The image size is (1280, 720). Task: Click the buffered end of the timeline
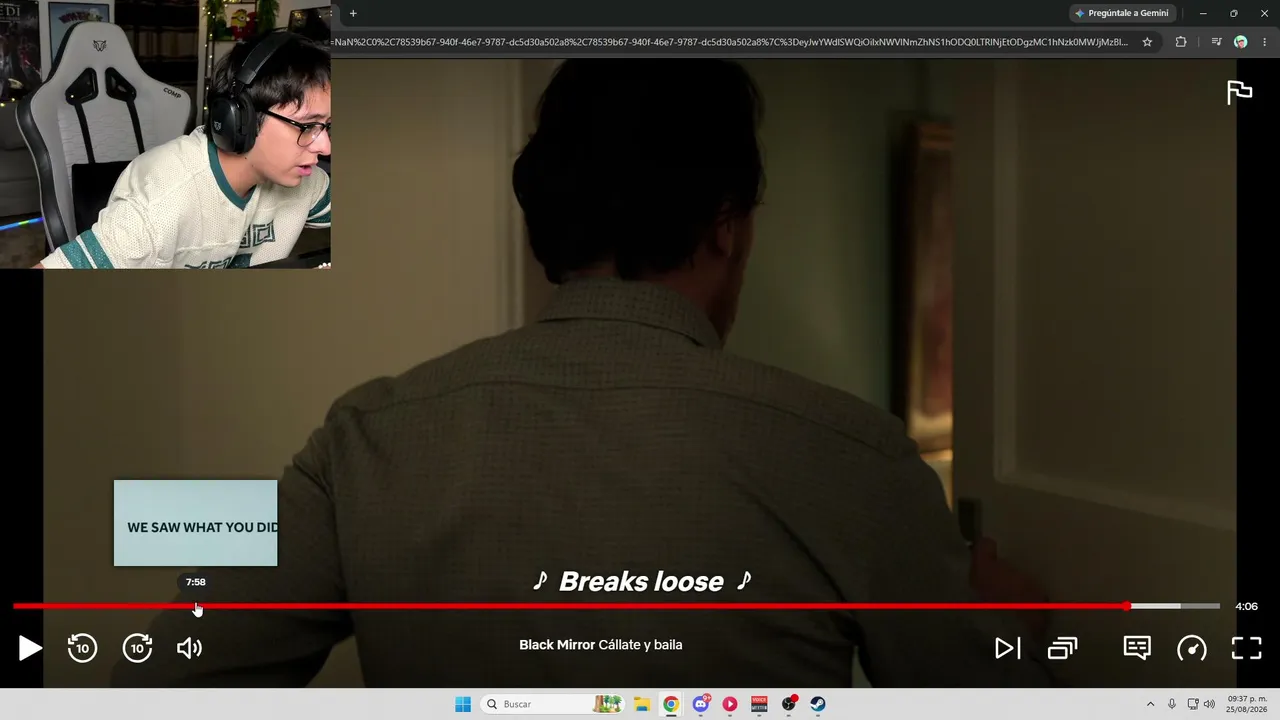pos(1180,606)
